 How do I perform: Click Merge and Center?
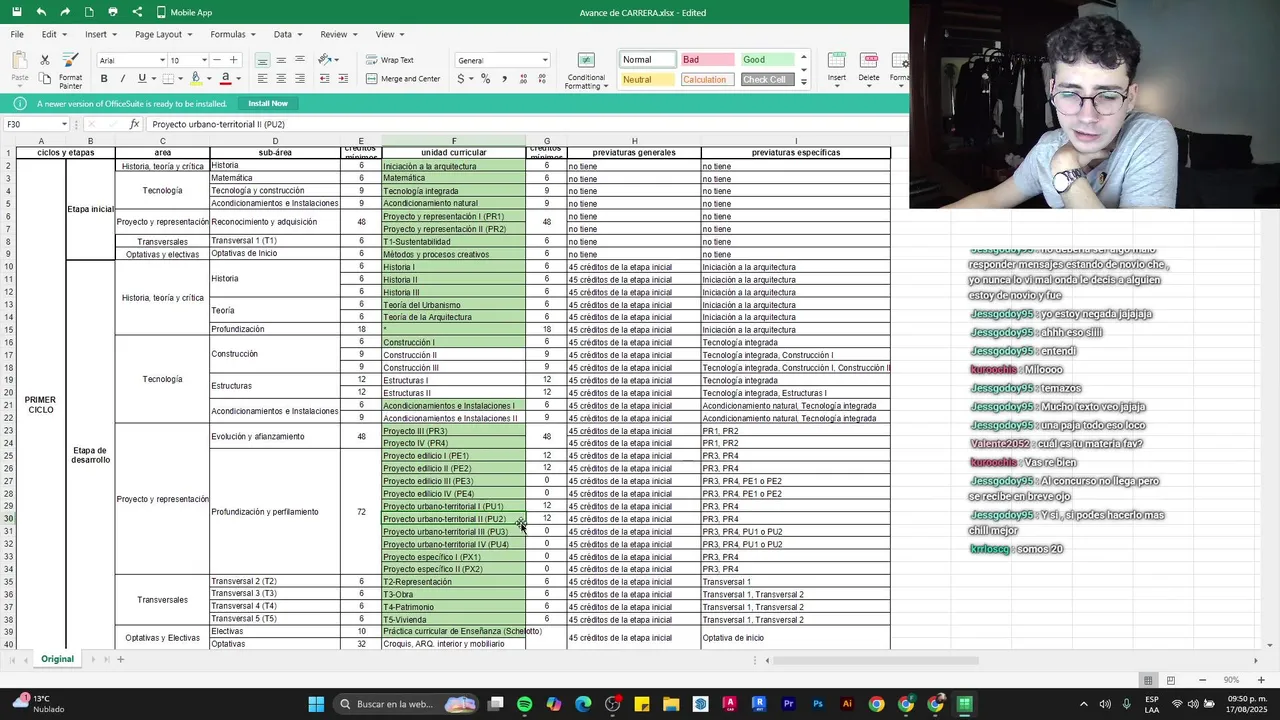(403, 78)
